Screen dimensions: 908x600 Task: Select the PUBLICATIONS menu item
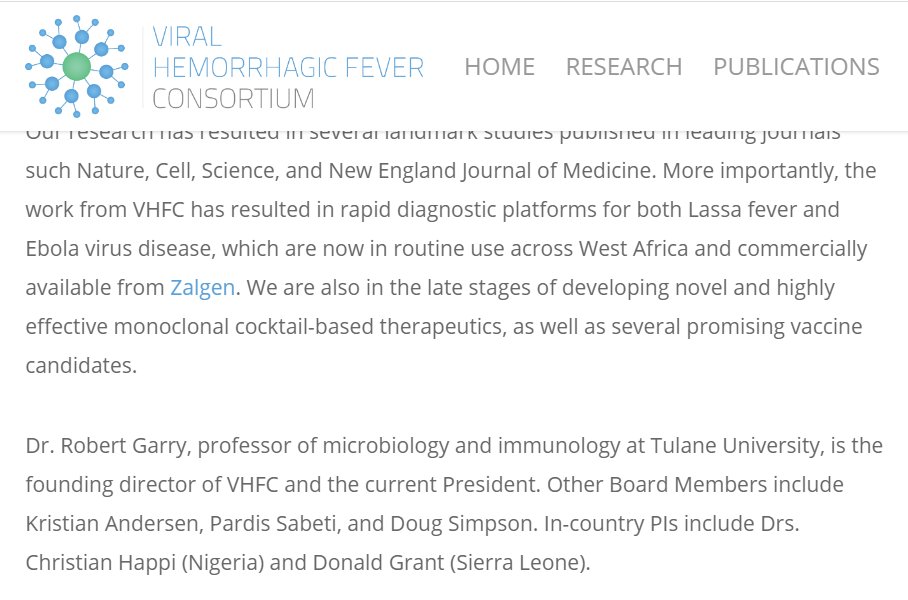(x=796, y=67)
